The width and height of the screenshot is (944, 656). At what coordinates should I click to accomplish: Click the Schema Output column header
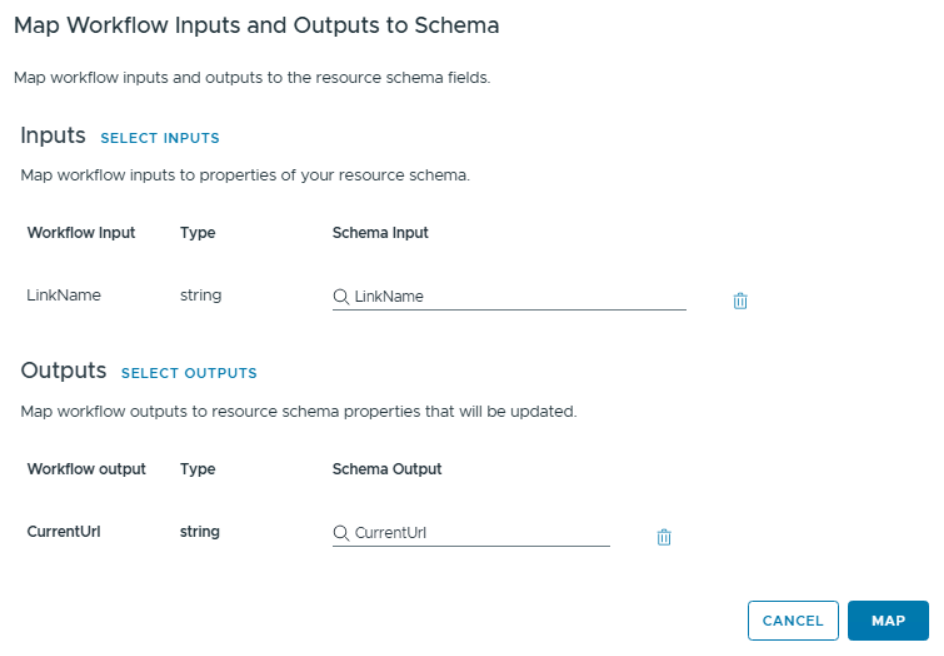tap(387, 468)
